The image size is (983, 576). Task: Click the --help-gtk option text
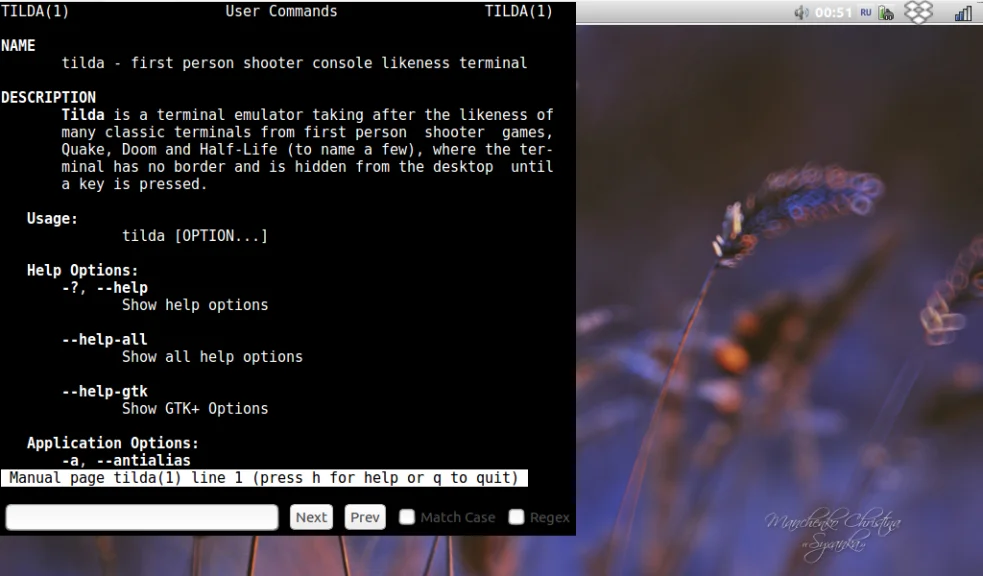click(105, 391)
